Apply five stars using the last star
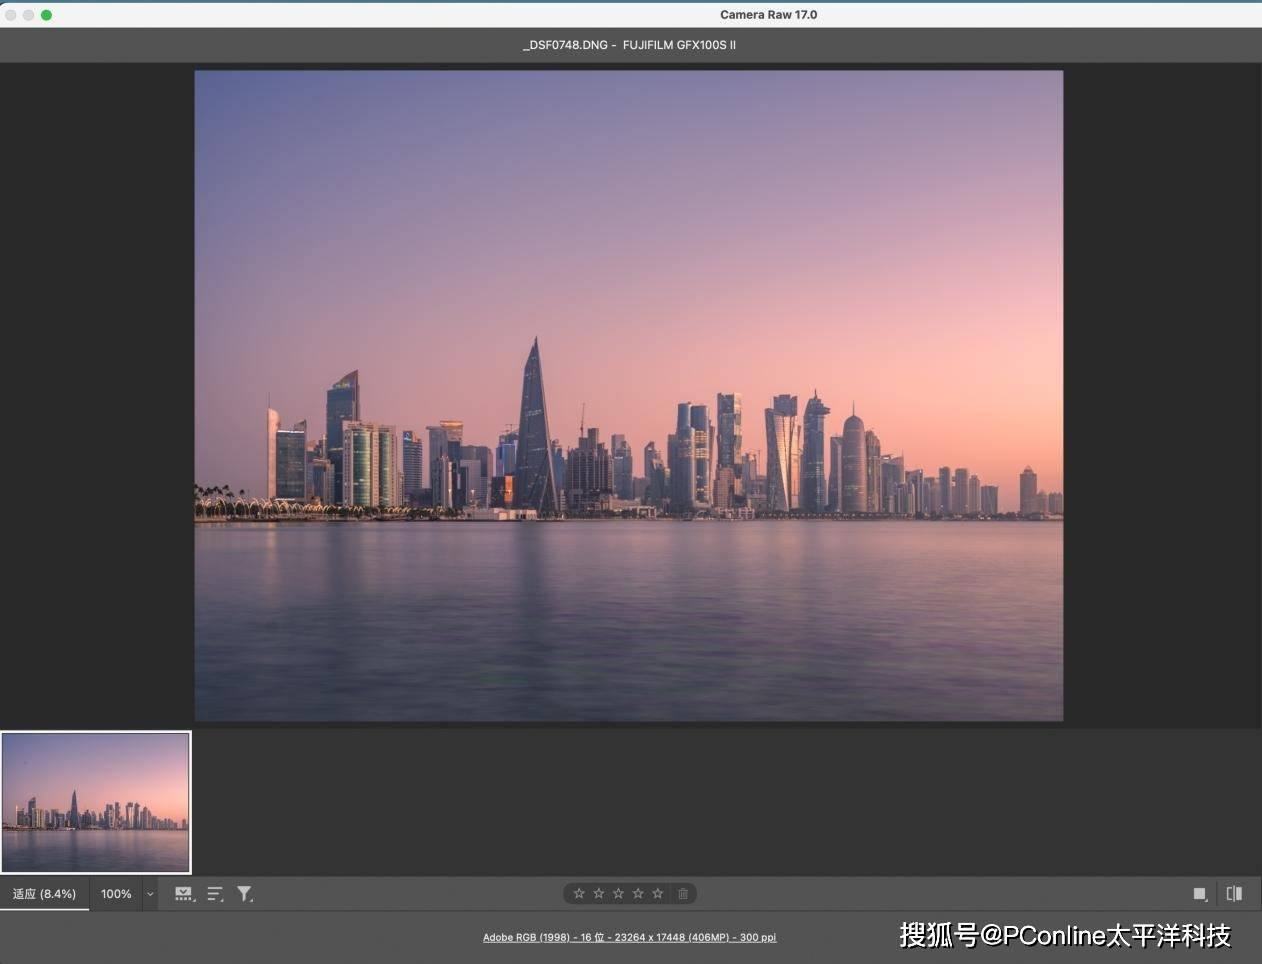Screen dimensions: 1262x964 (x=658, y=894)
